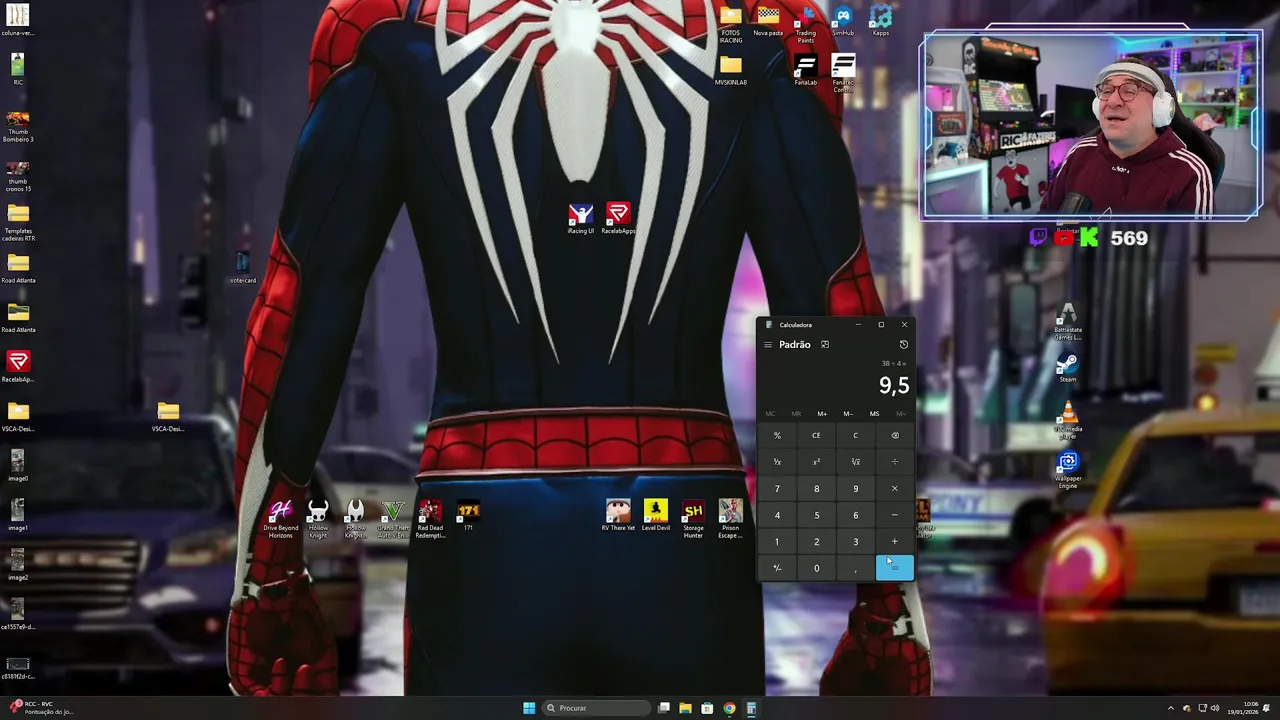1280x720 pixels.
Task: Select the thumb cronos 15 file
Action: click(18, 174)
